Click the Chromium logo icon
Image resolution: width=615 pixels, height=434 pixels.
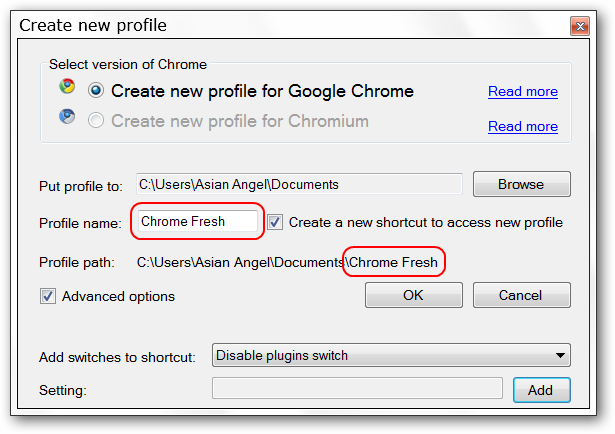[x=67, y=118]
